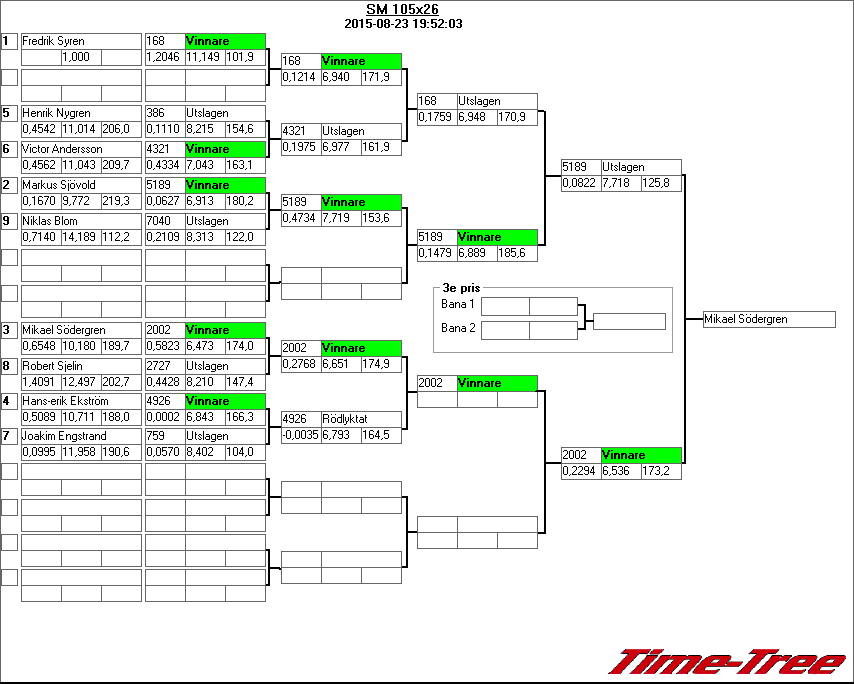Select the reaction time cell 1,4091
Screen dimensions: 854x684
point(41,381)
